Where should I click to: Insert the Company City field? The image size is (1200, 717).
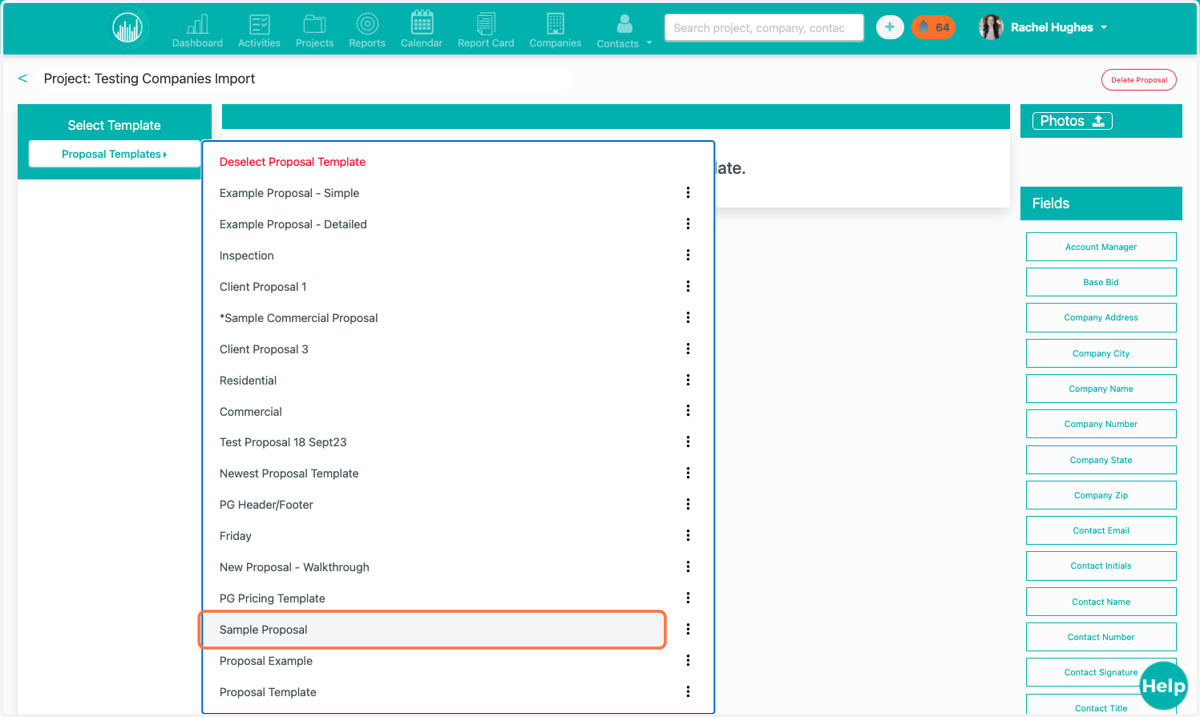click(1101, 353)
